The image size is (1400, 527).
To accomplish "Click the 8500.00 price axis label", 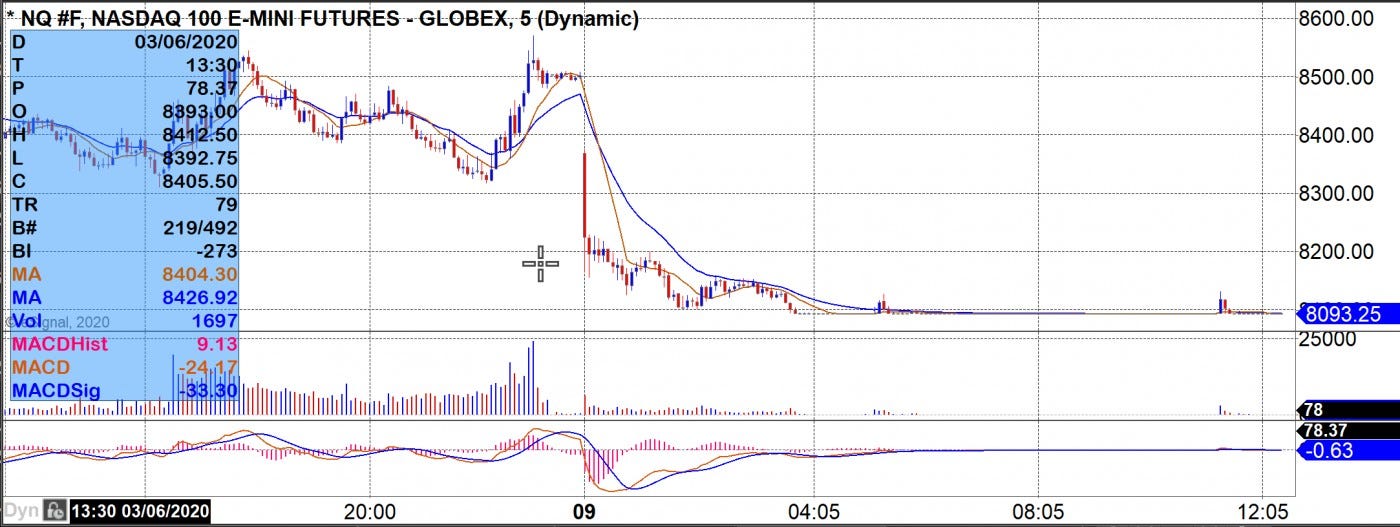I will coord(1335,77).
